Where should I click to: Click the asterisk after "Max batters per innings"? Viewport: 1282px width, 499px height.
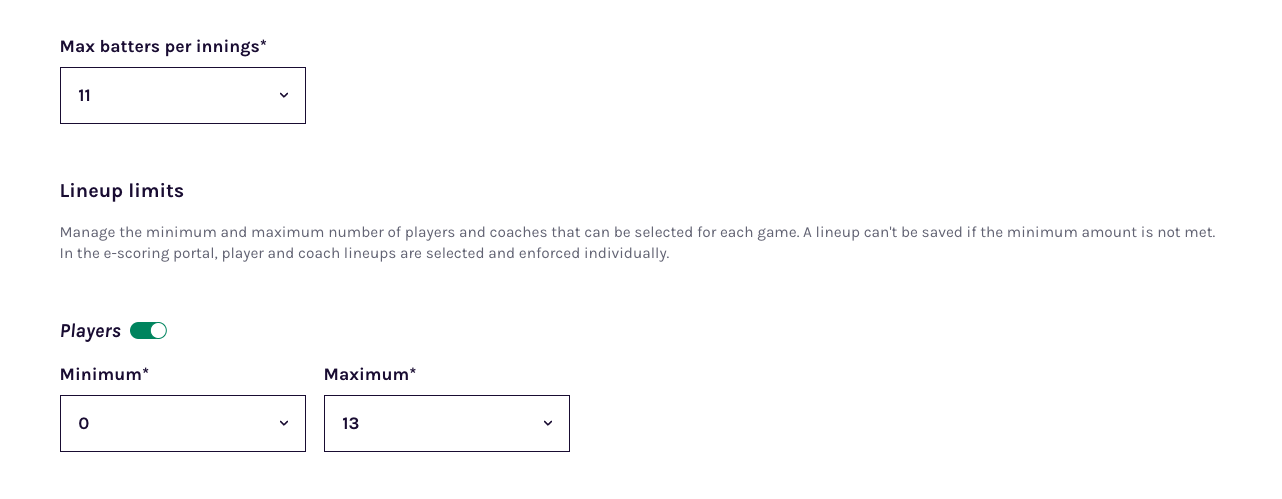point(263,44)
